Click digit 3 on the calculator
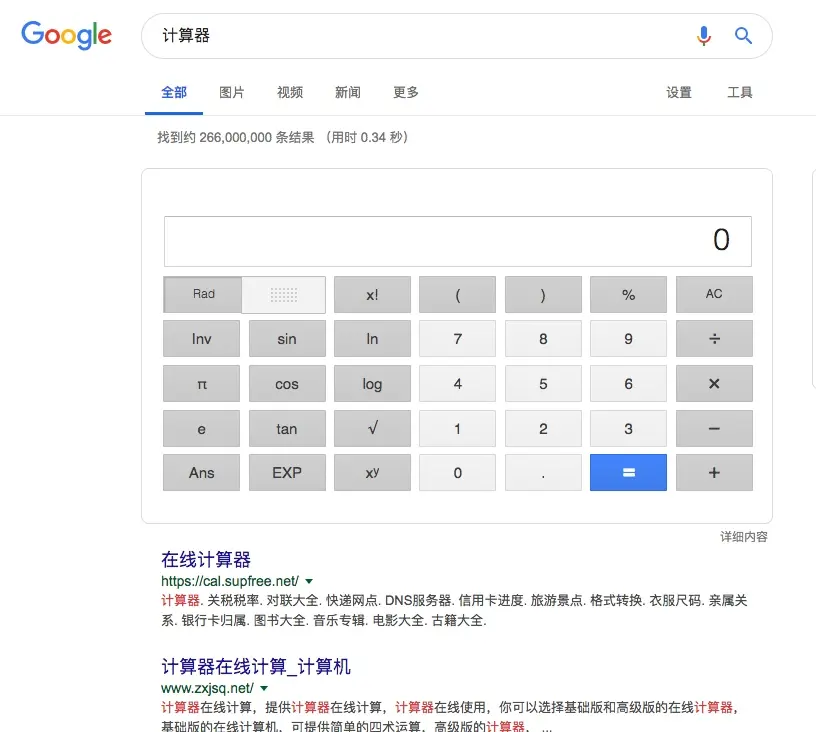The width and height of the screenshot is (816, 732). [629, 428]
